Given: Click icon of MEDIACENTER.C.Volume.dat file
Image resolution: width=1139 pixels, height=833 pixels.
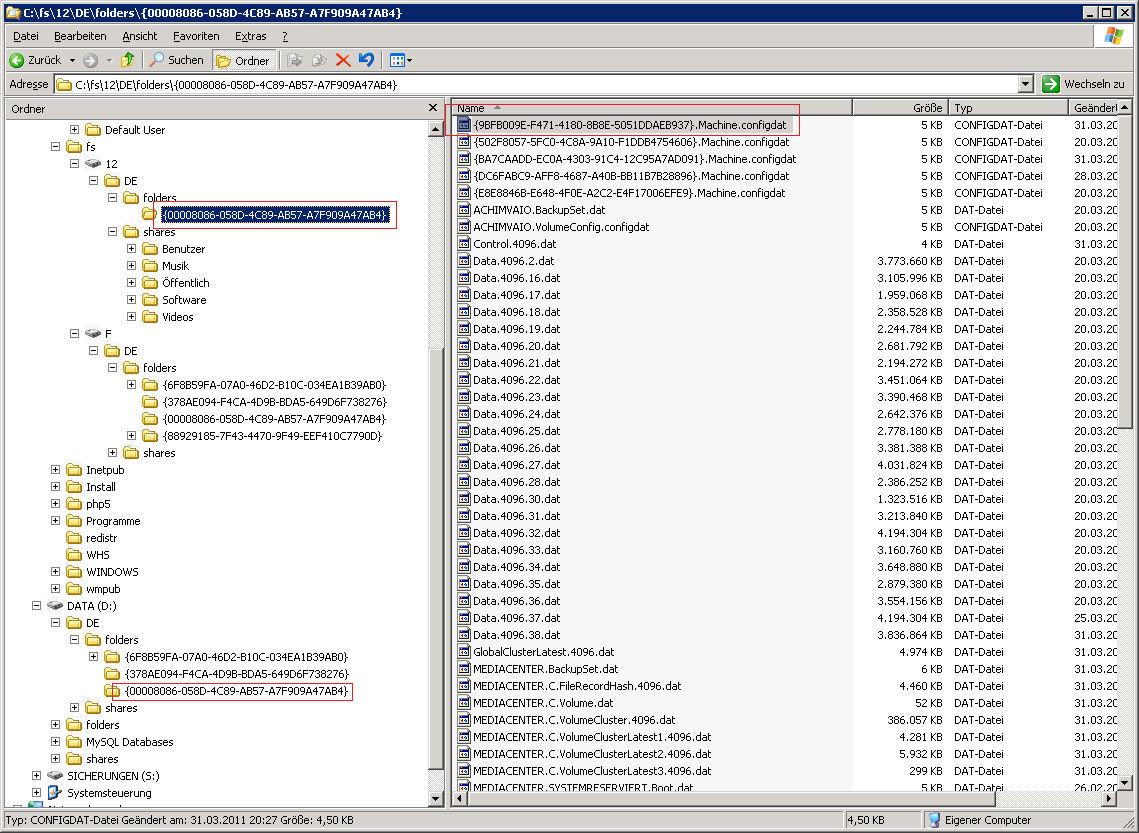Looking at the screenshot, I should pos(464,702).
